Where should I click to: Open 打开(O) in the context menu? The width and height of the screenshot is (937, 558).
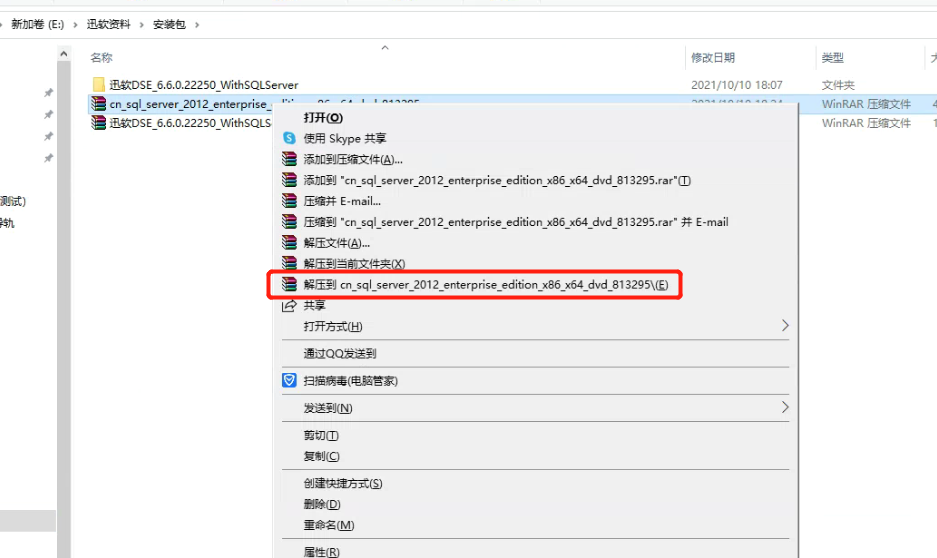click(x=323, y=118)
